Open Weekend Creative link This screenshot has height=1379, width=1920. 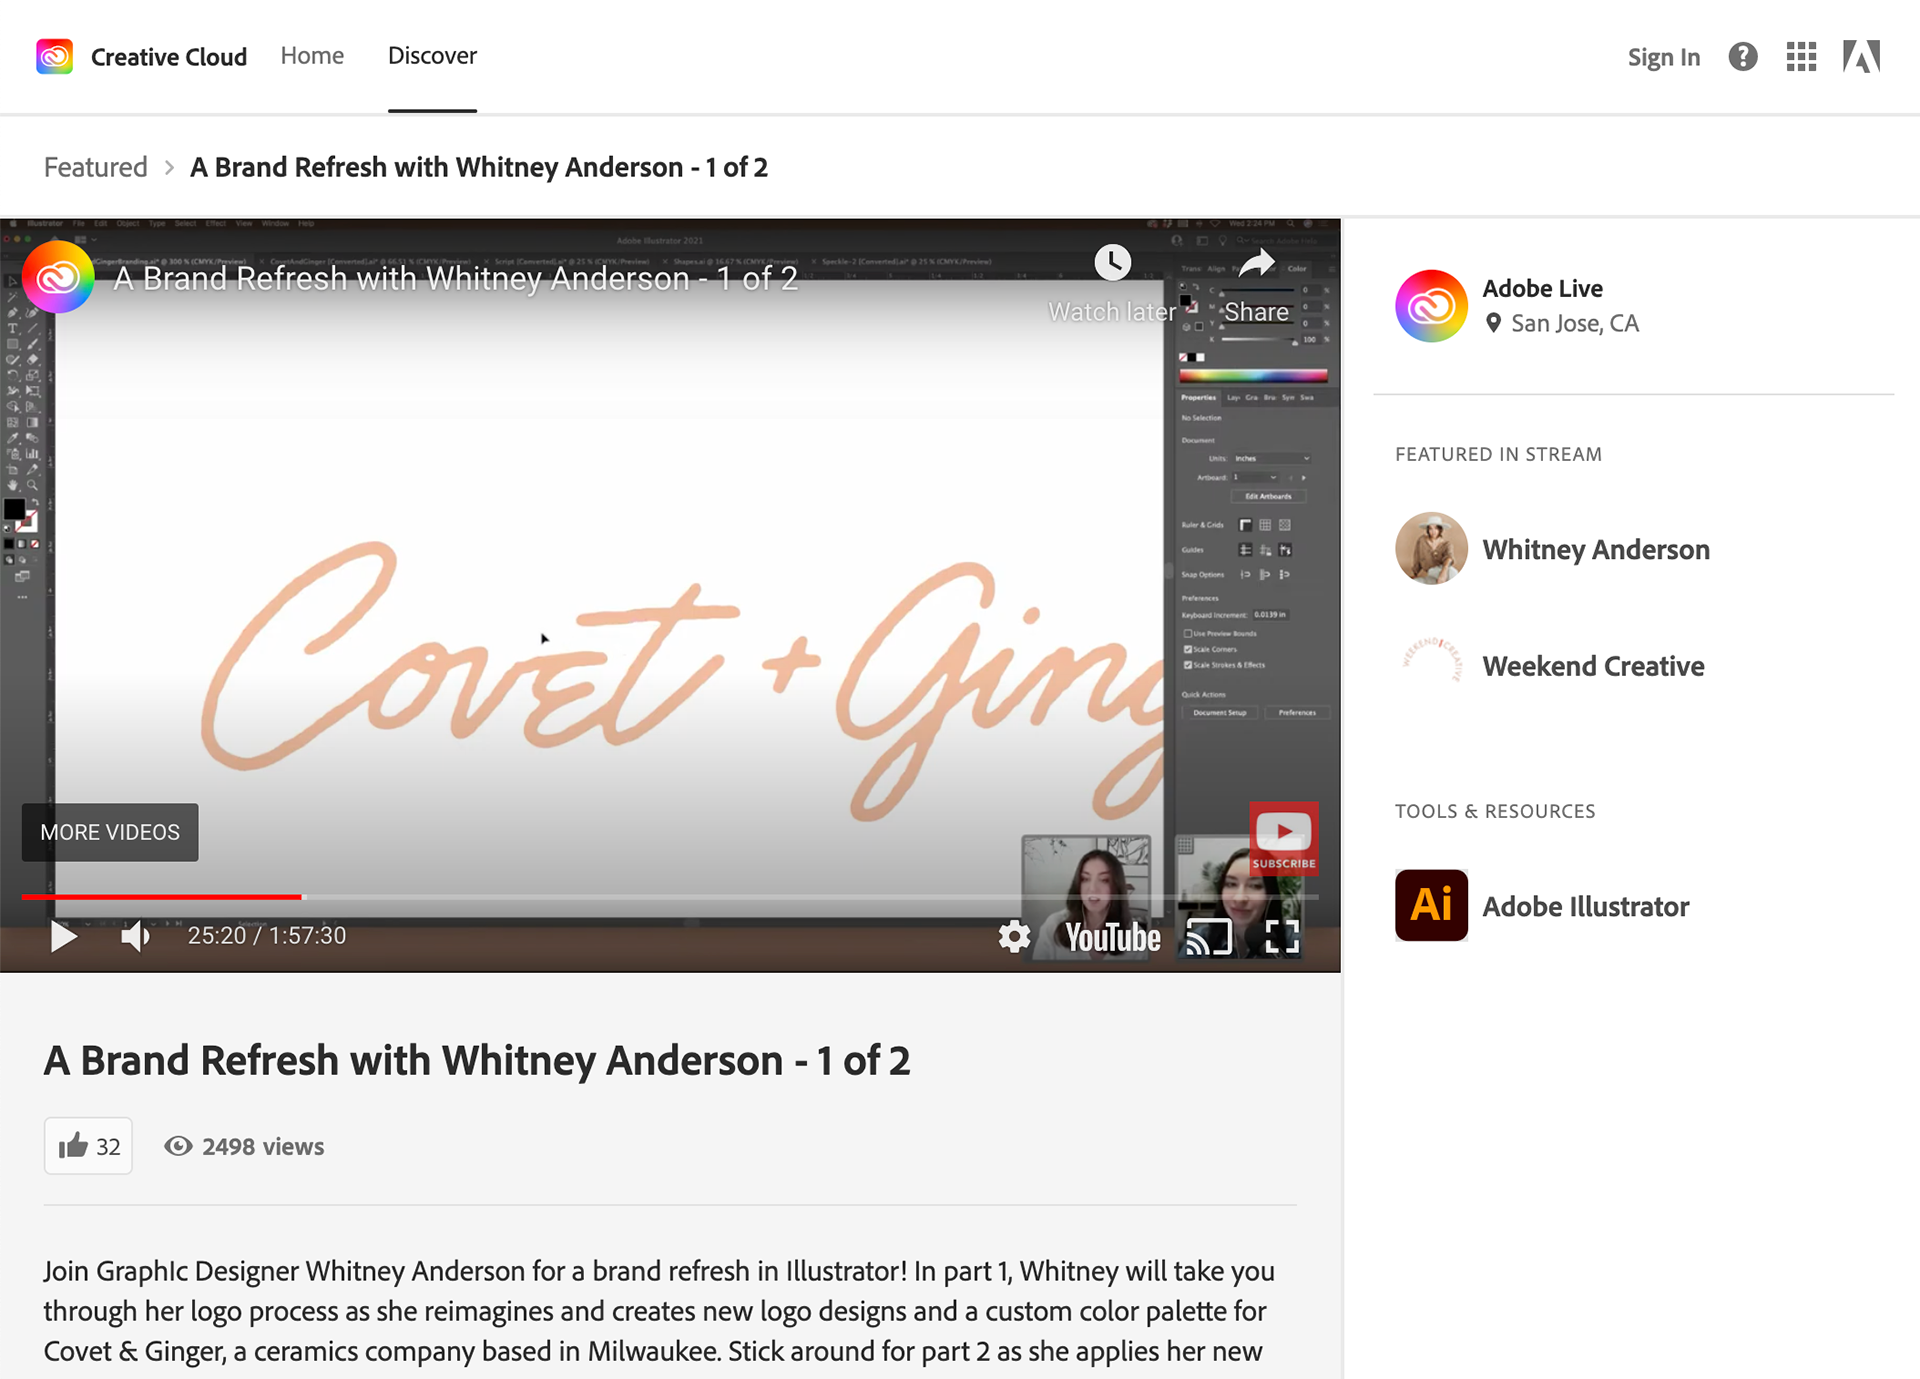pyautogui.click(x=1593, y=666)
